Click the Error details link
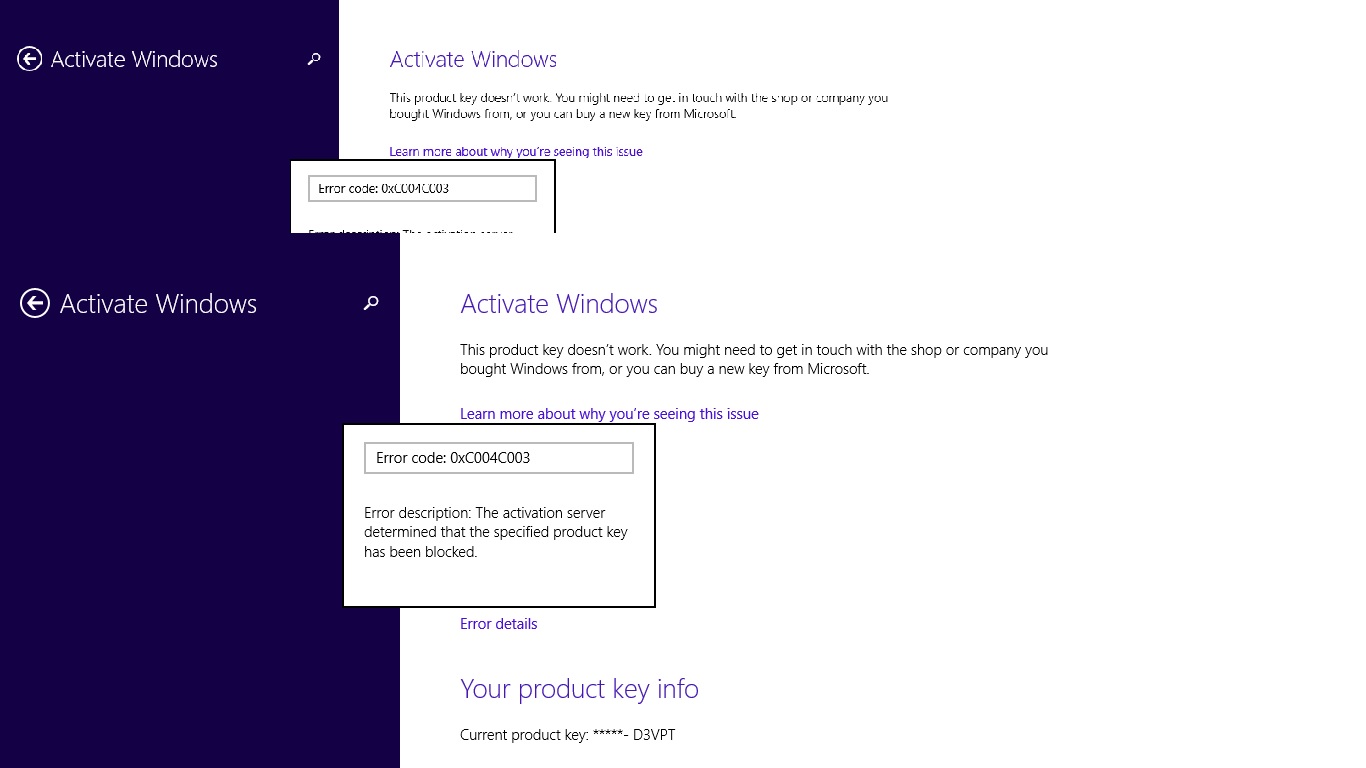1366x768 pixels. pyautogui.click(x=498, y=624)
